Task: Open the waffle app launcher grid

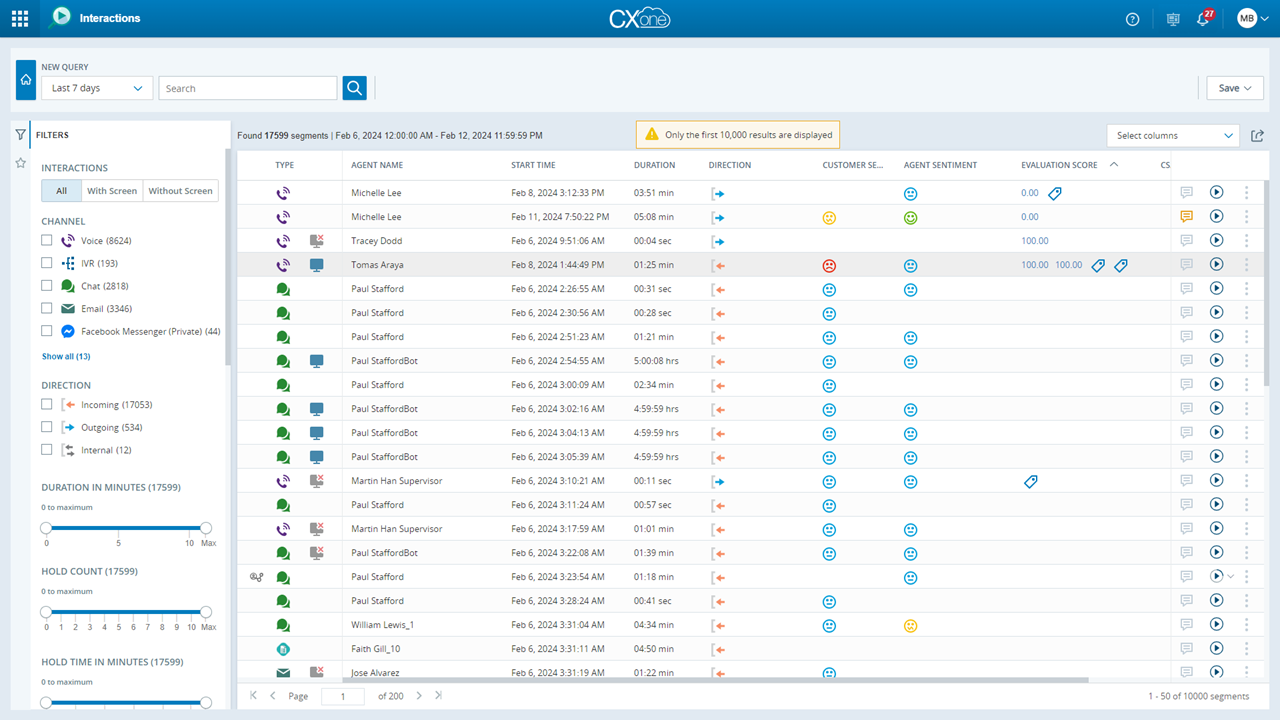Action: (19, 18)
